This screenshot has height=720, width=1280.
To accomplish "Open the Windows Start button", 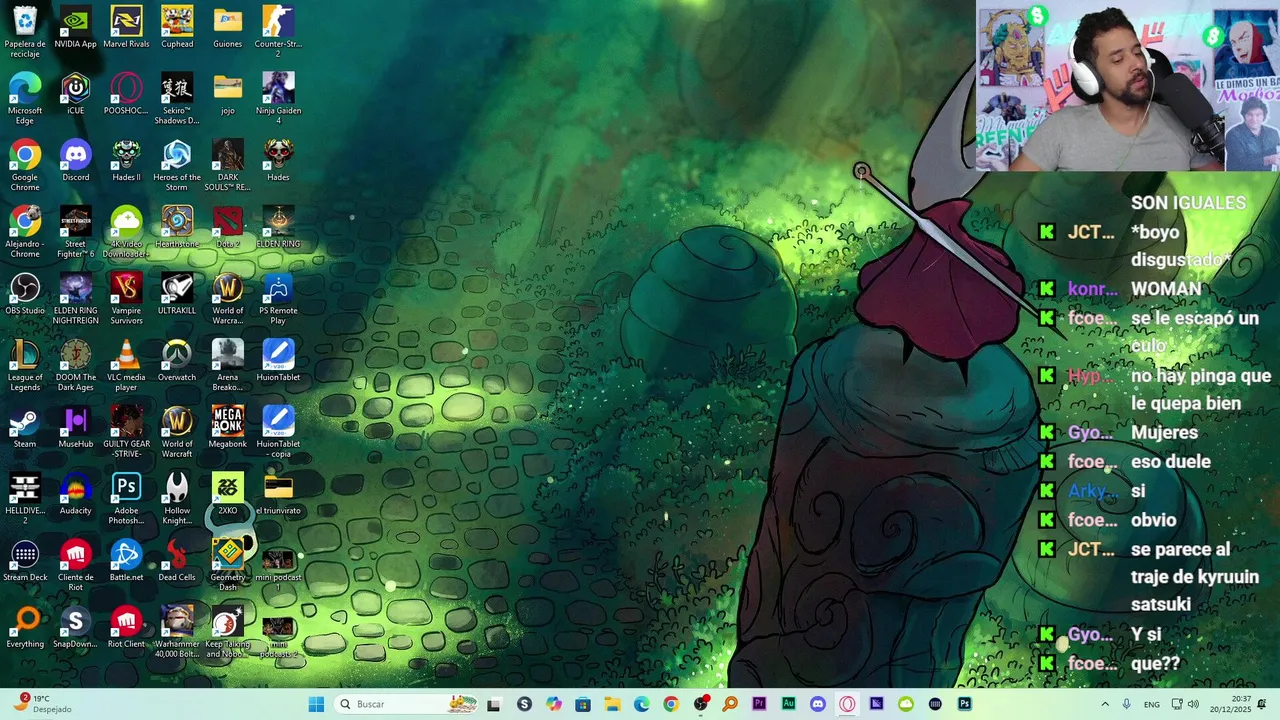I will click(316, 704).
